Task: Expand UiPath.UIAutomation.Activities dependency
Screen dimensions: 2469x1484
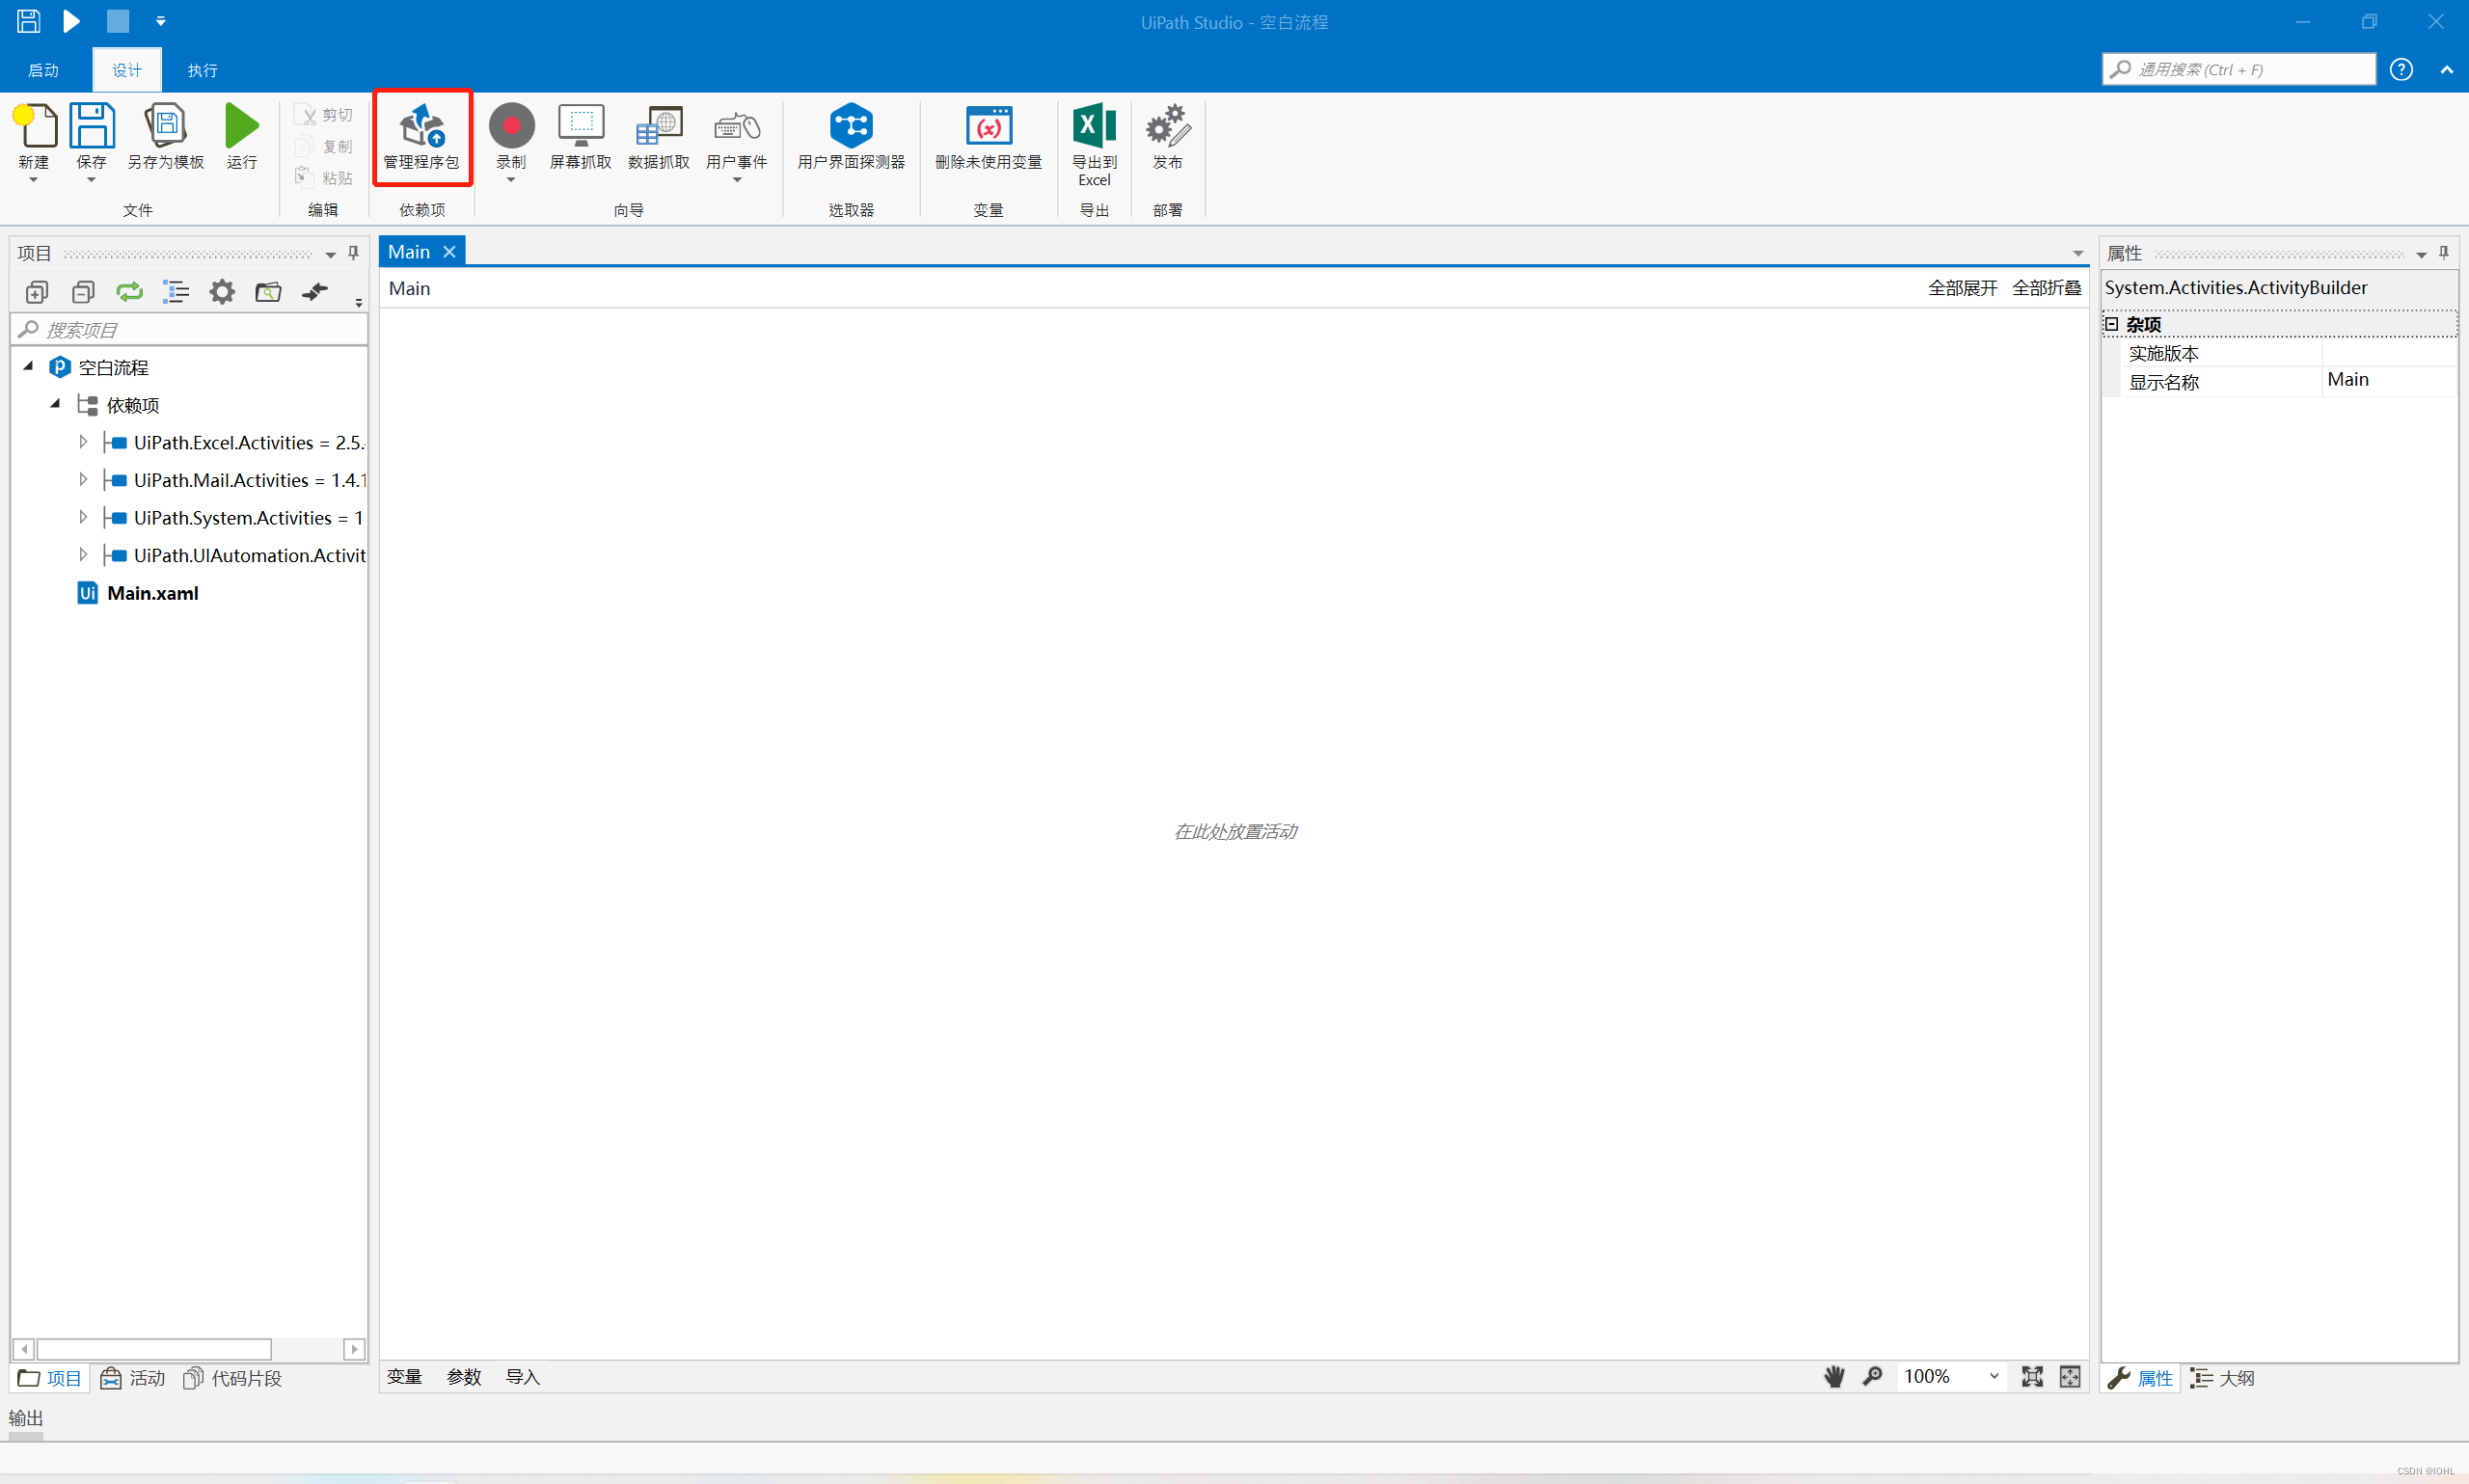Action: [83, 555]
